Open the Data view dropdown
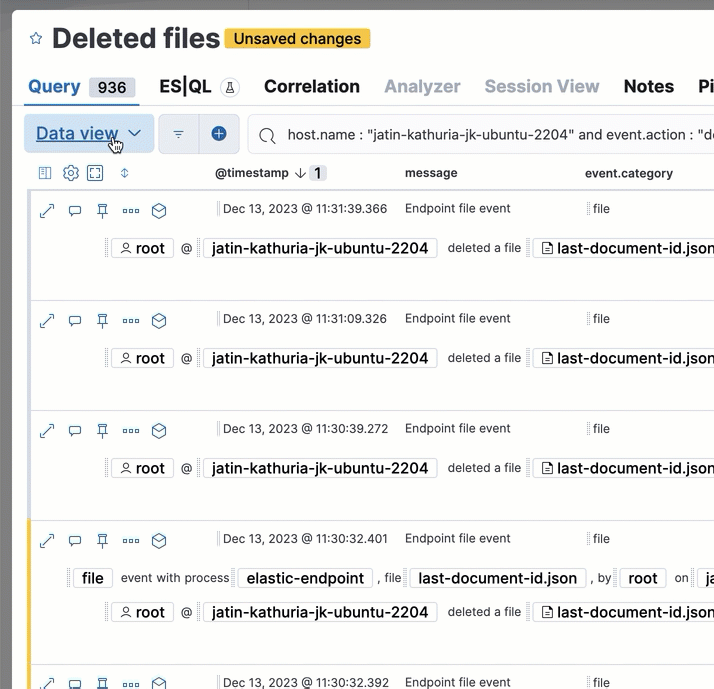The image size is (714, 689). [x=89, y=134]
